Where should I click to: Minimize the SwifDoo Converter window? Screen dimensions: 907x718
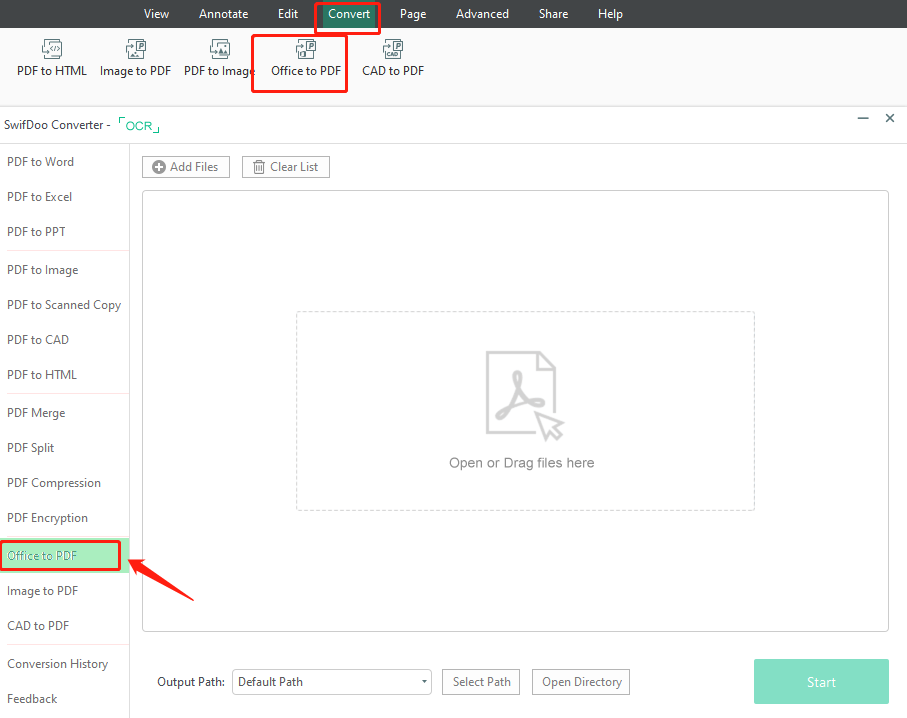(x=863, y=118)
